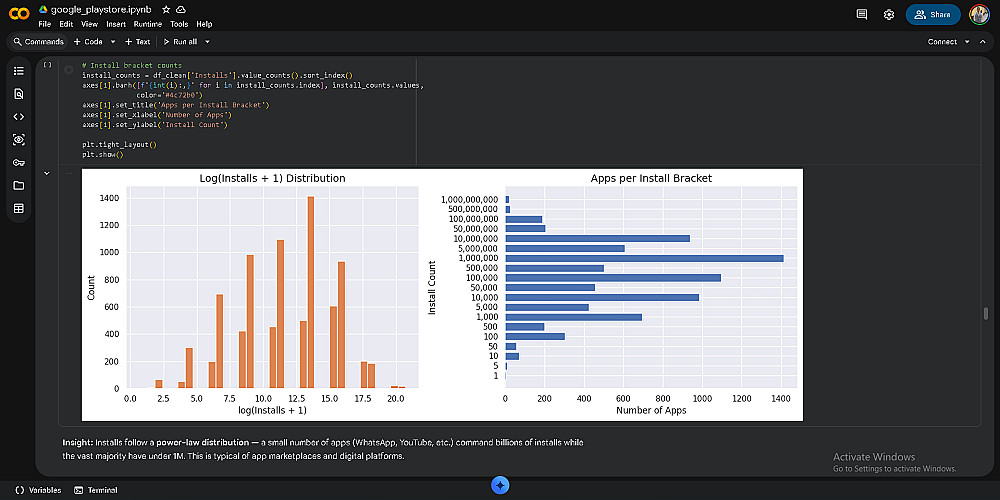1000x500 pixels.
Task: Open the Files folder icon
Action: pos(18,186)
